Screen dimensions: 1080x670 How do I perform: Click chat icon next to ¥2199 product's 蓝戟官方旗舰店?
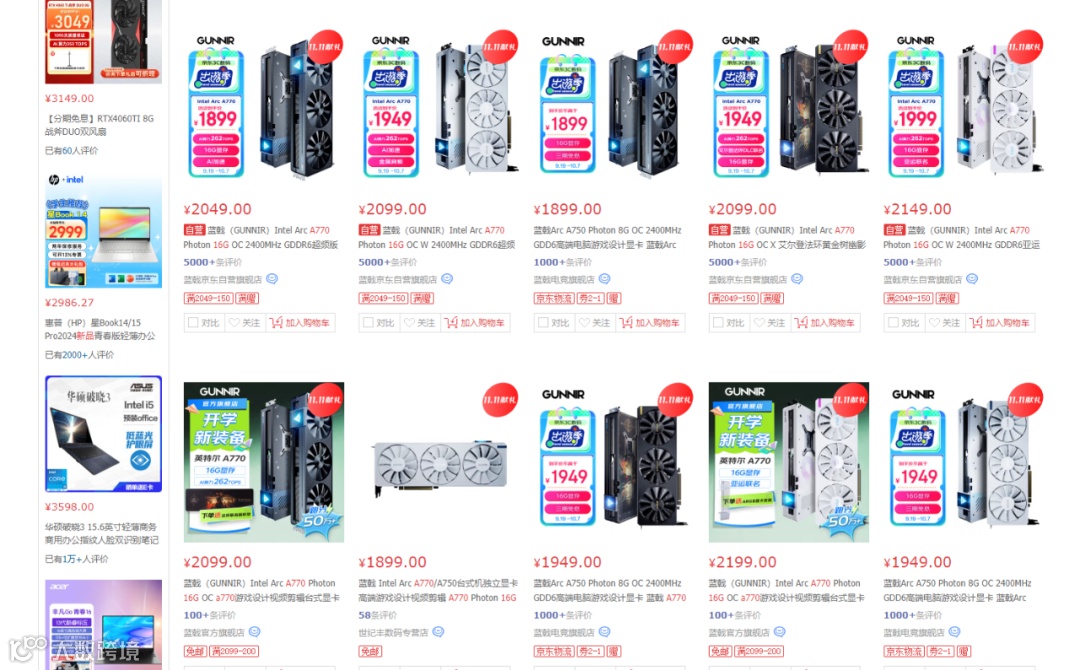click(779, 632)
